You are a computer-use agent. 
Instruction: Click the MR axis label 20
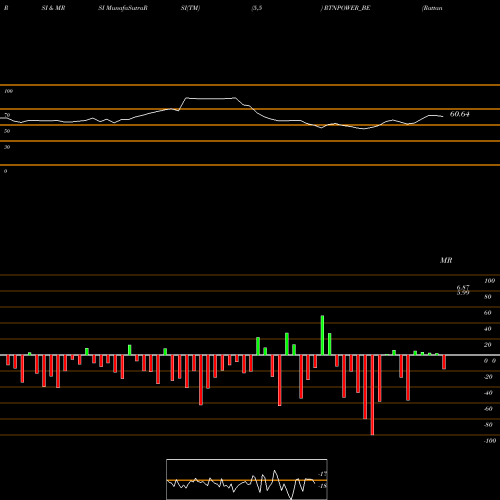(488, 345)
